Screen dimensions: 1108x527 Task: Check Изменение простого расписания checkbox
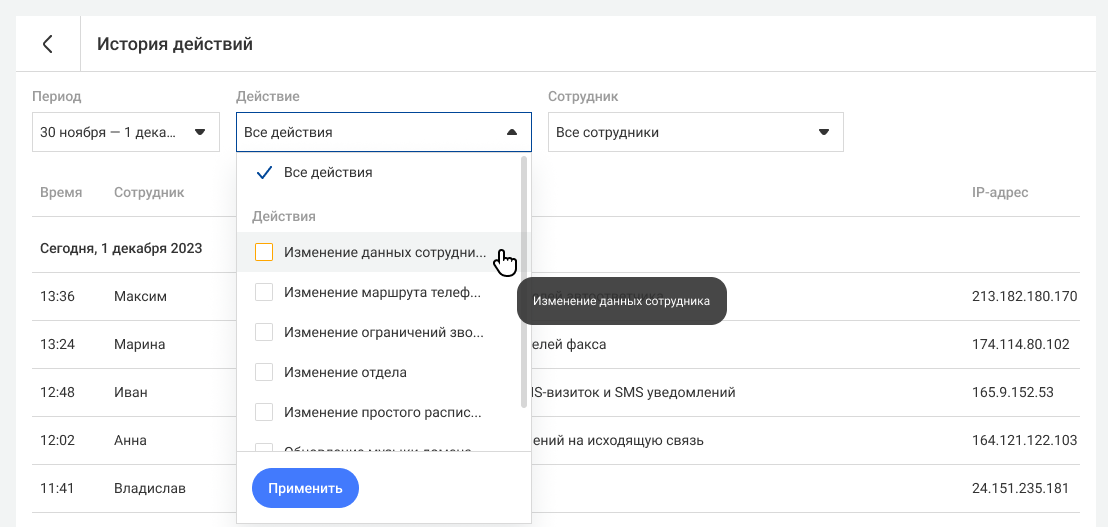(x=264, y=412)
